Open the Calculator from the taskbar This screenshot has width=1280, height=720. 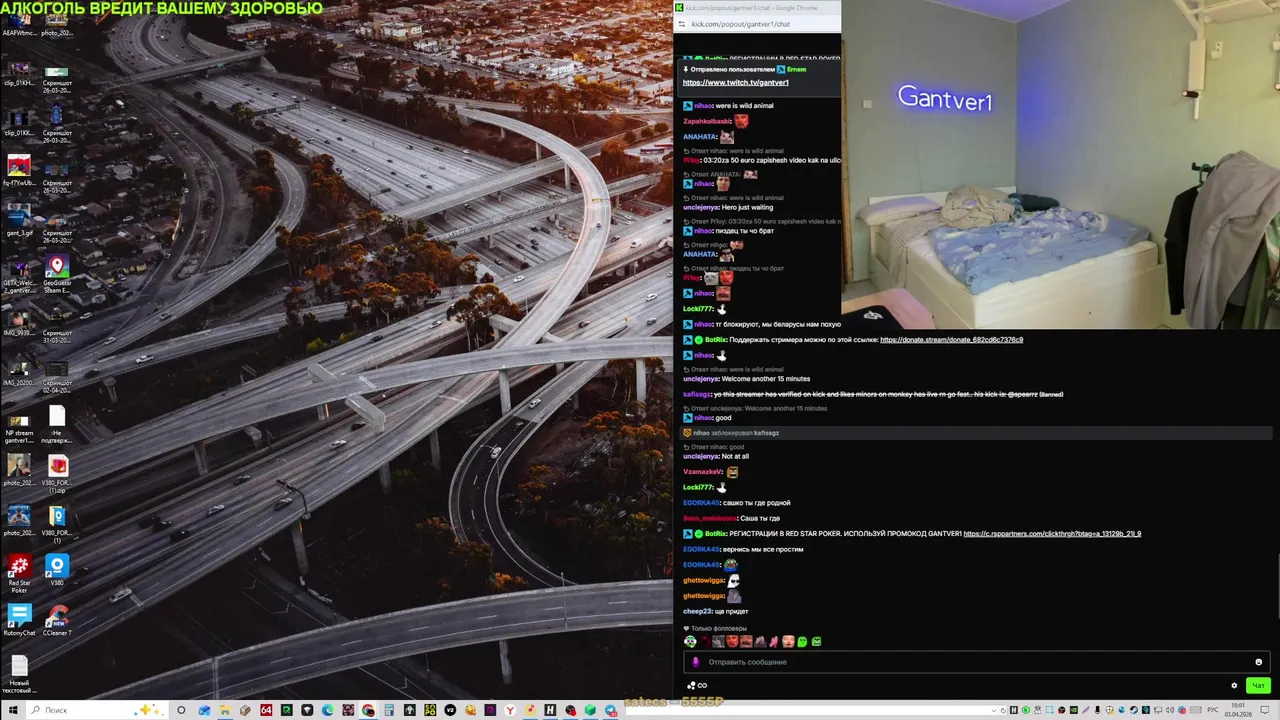389,710
